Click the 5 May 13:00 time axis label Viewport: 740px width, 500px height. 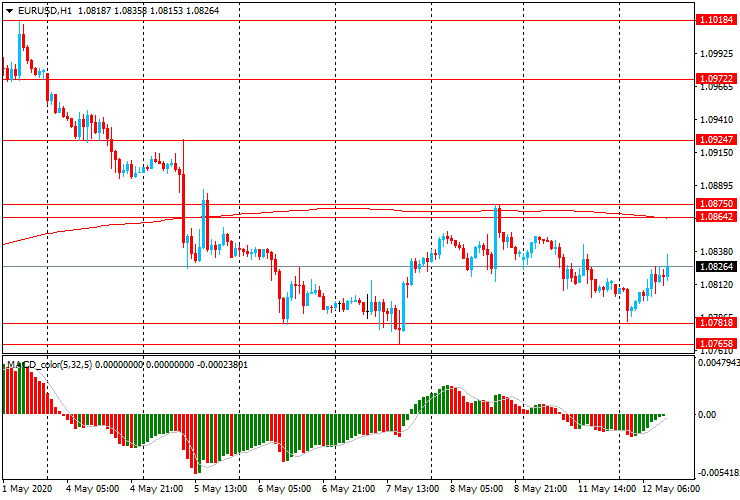(x=220, y=488)
